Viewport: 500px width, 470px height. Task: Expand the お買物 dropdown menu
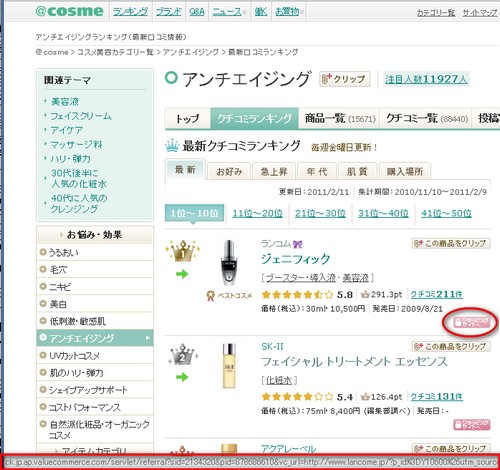(x=289, y=12)
